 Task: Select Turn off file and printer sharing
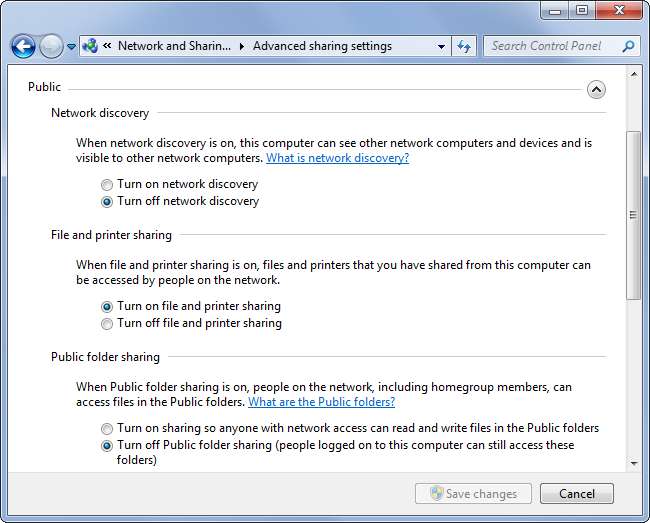point(107,324)
